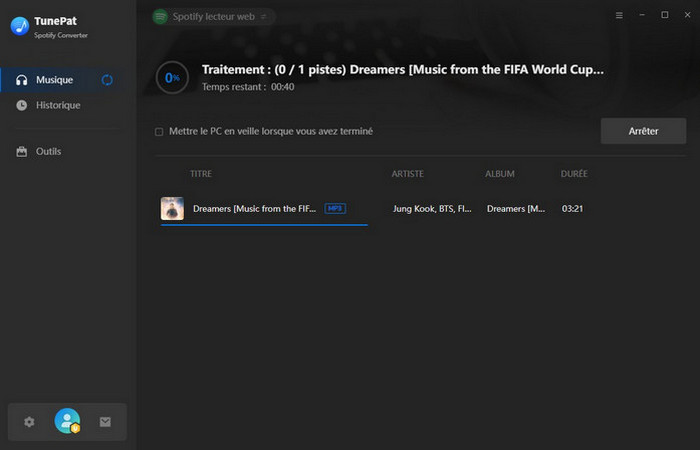The height and width of the screenshot is (450, 700).
Task: Click the DURÉE column header
Action: pyautogui.click(x=574, y=174)
